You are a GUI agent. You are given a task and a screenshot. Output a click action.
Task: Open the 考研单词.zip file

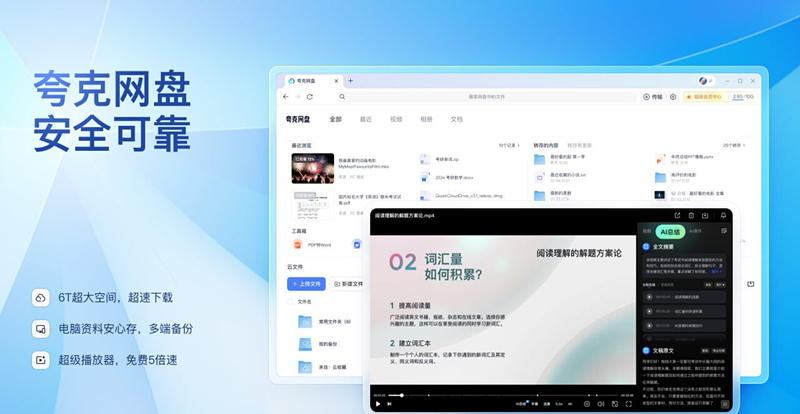(x=441, y=159)
